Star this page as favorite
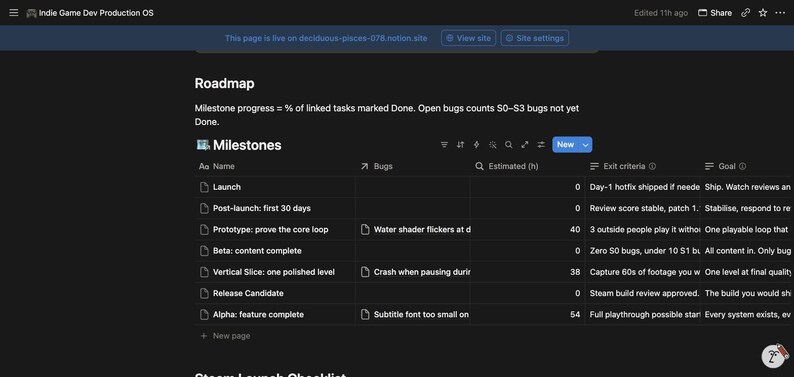This screenshot has width=794, height=377. [x=763, y=13]
